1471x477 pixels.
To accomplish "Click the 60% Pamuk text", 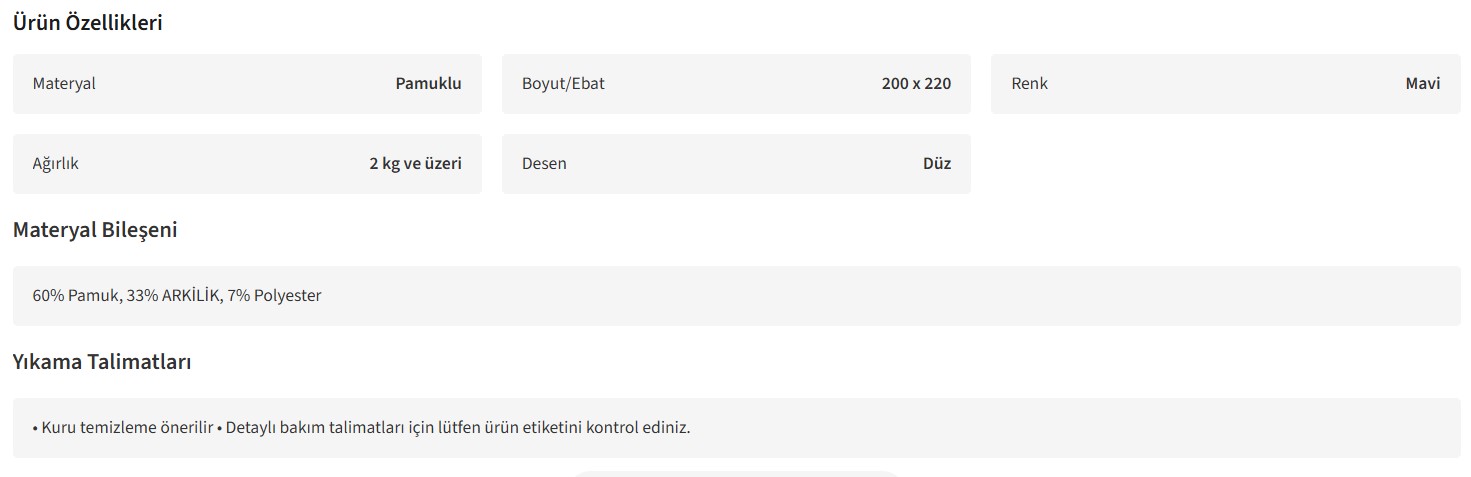I will (x=76, y=296).
